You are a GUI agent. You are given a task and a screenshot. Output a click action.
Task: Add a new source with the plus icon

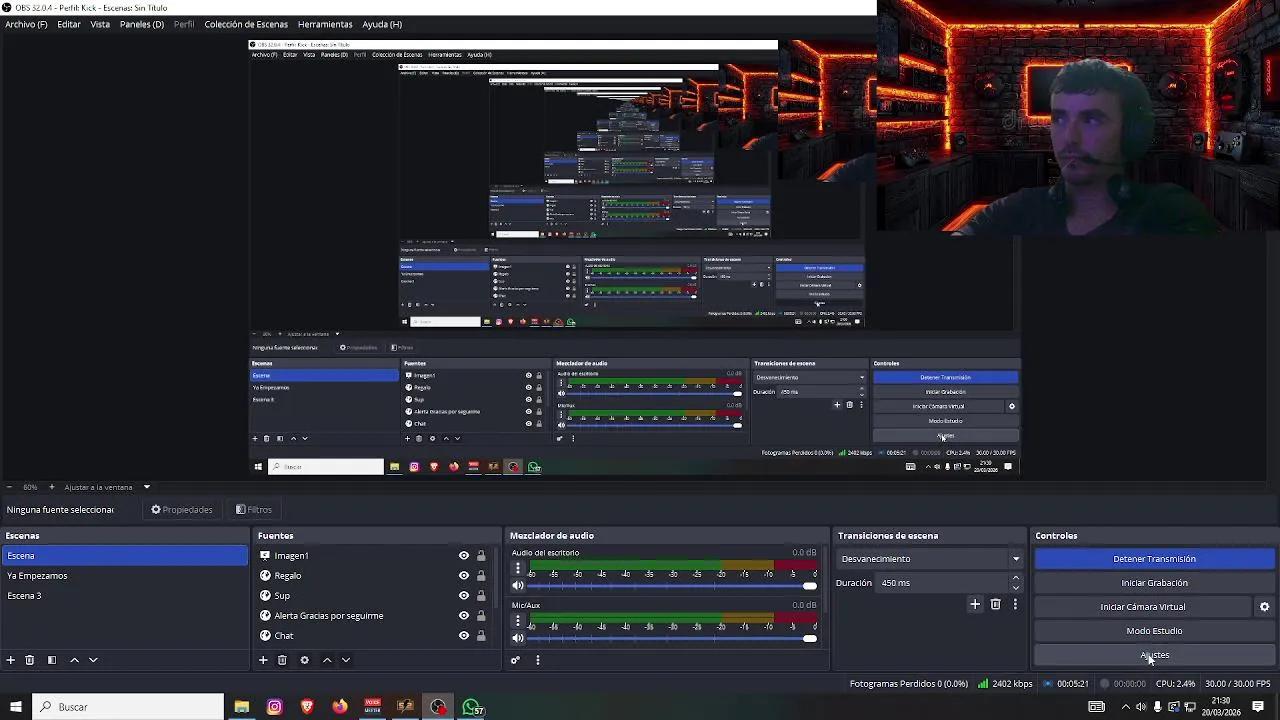click(x=262, y=660)
